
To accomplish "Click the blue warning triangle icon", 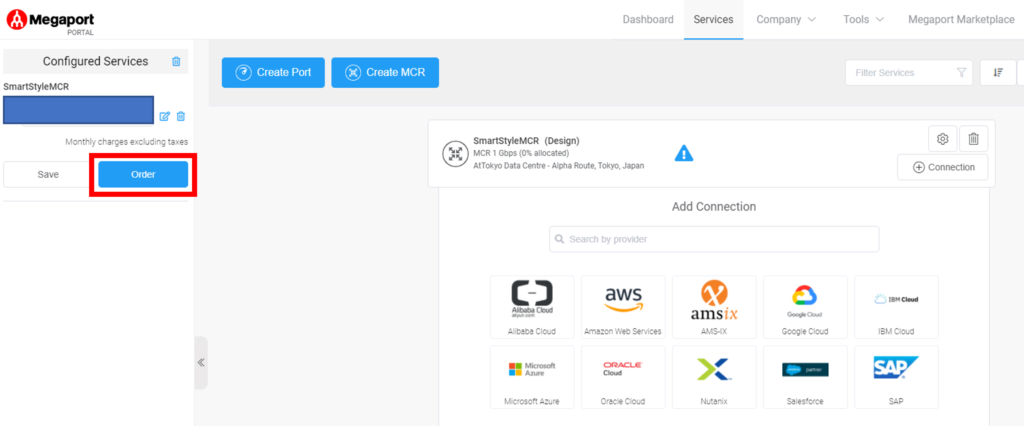I will [684, 153].
